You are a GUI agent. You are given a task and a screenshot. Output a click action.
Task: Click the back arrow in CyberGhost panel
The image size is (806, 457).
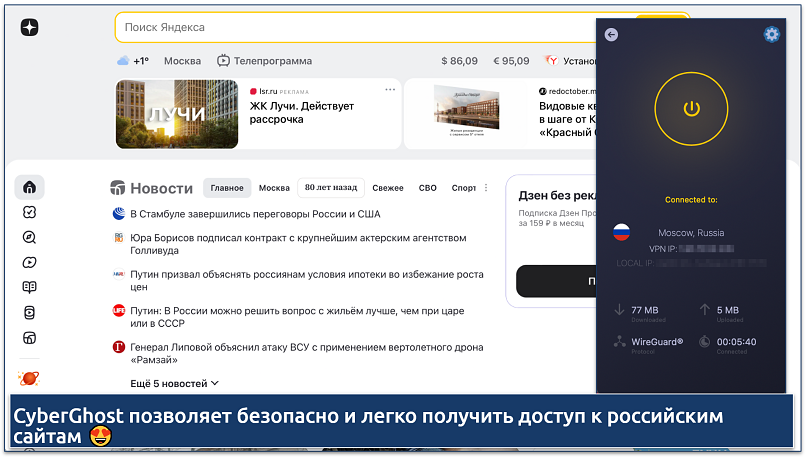[611, 34]
